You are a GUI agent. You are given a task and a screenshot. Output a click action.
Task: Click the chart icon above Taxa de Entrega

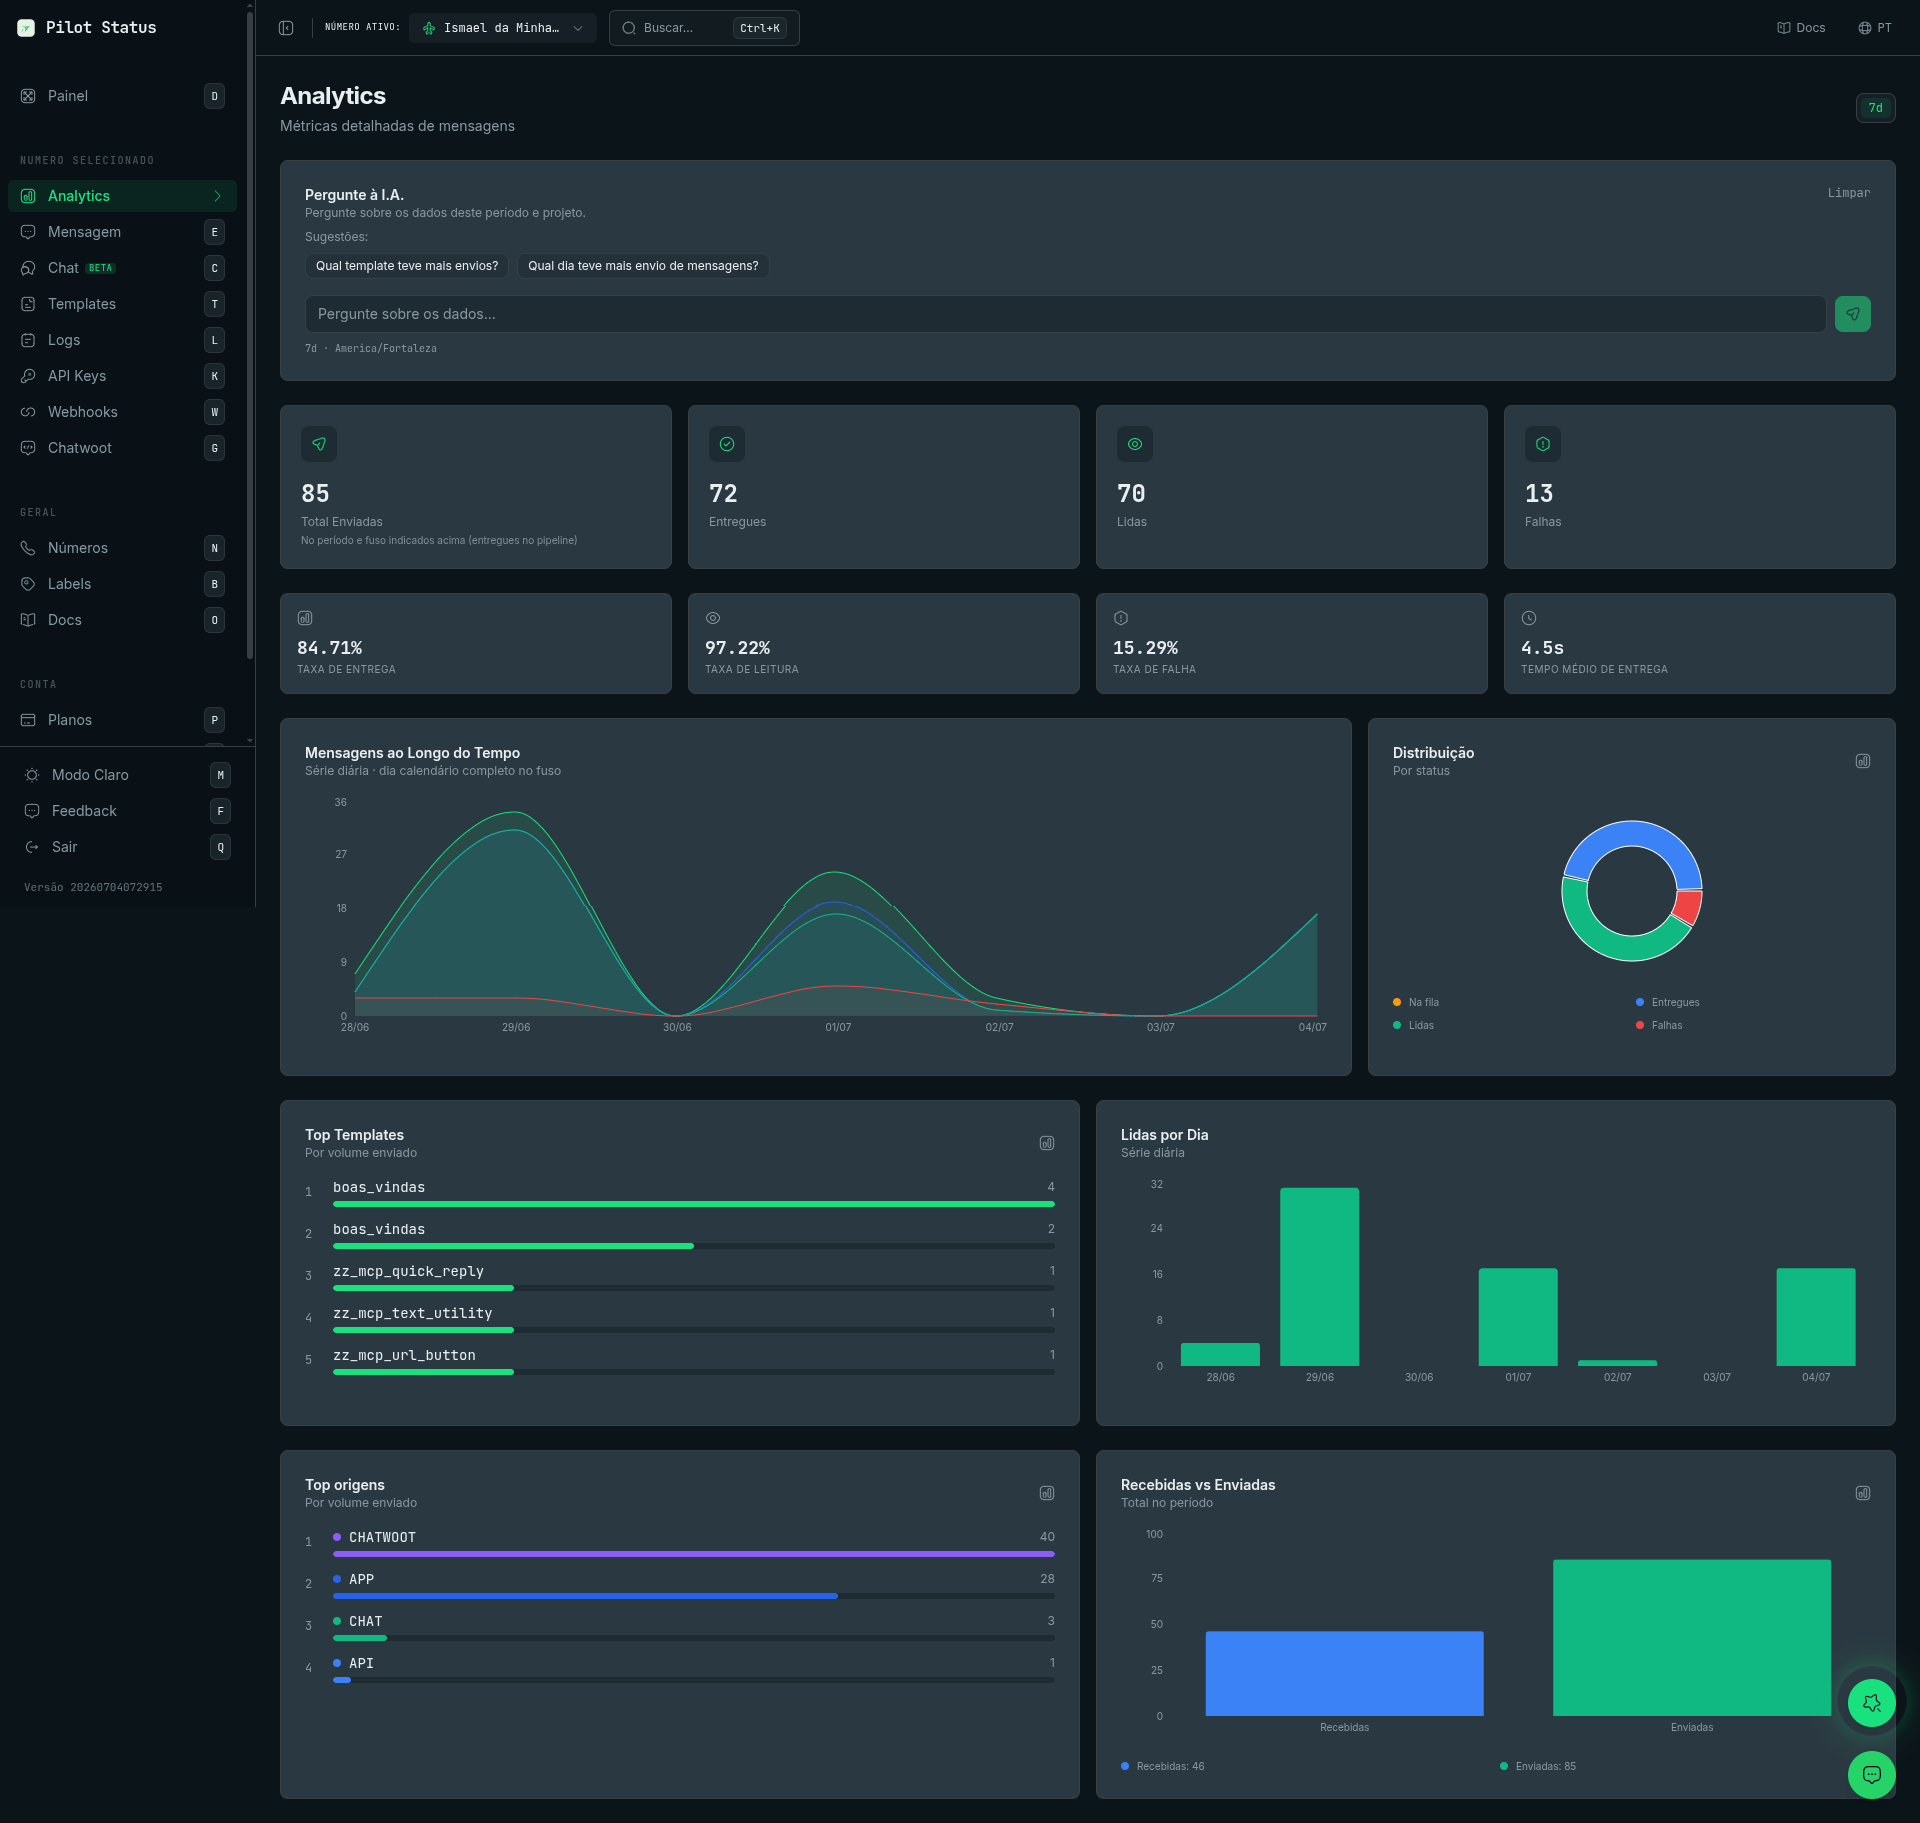coord(305,618)
